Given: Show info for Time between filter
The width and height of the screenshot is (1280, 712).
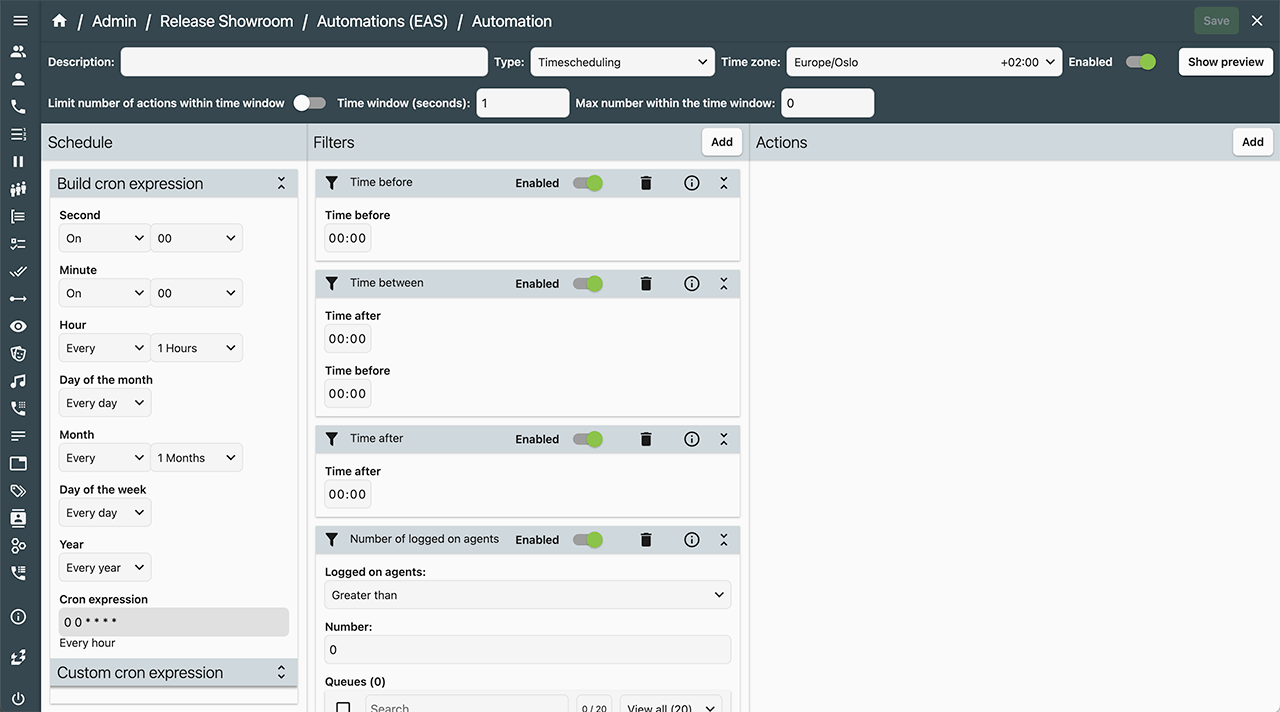Looking at the screenshot, I should 691,284.
